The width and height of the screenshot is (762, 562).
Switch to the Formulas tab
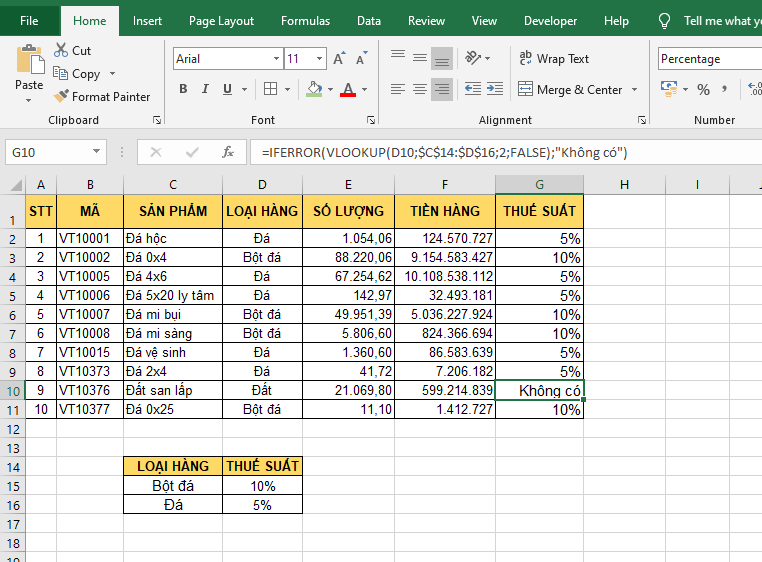[x=305, y=21]
